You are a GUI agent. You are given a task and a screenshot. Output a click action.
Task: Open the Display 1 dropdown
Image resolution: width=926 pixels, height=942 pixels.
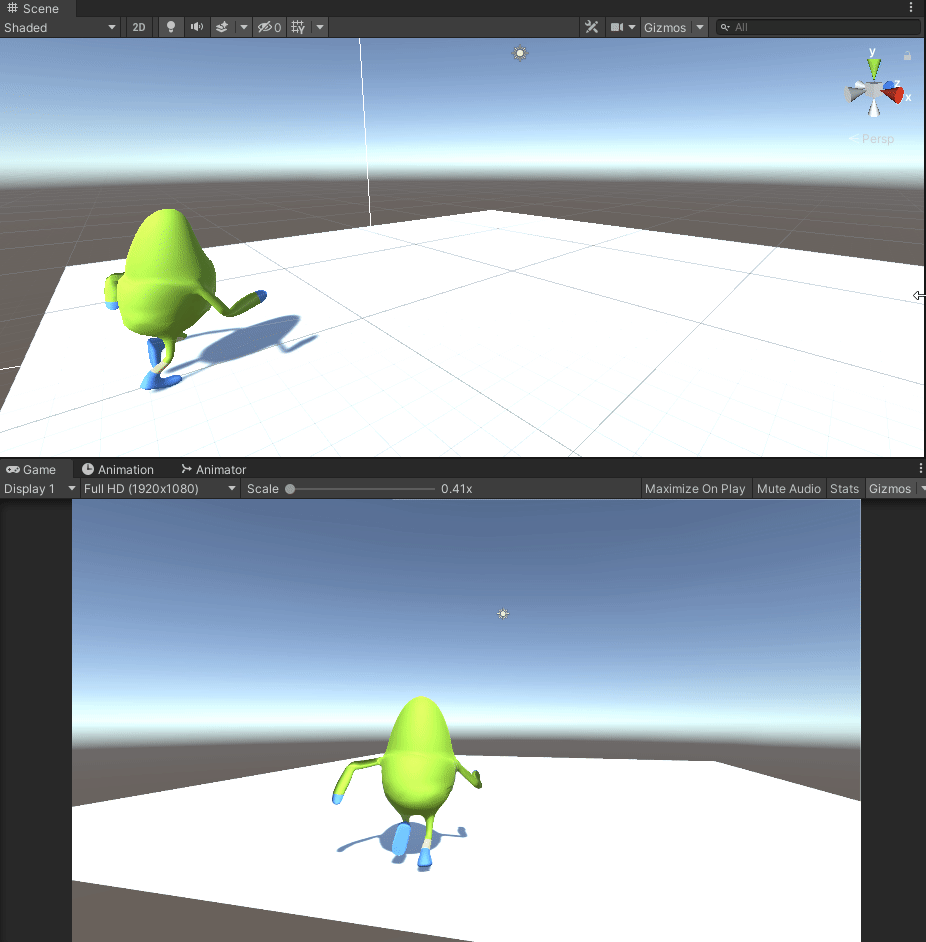click(x=40, y=489)
